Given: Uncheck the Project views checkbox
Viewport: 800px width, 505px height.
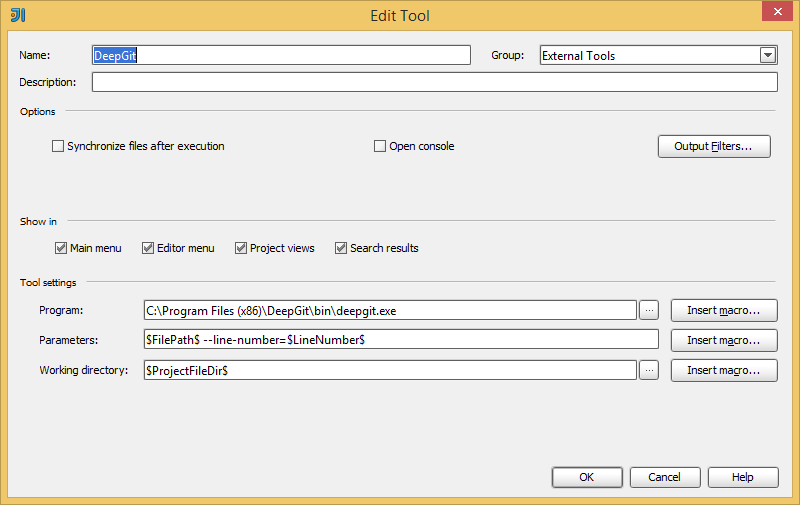Looking at the screenshot, I should point(241,248).
